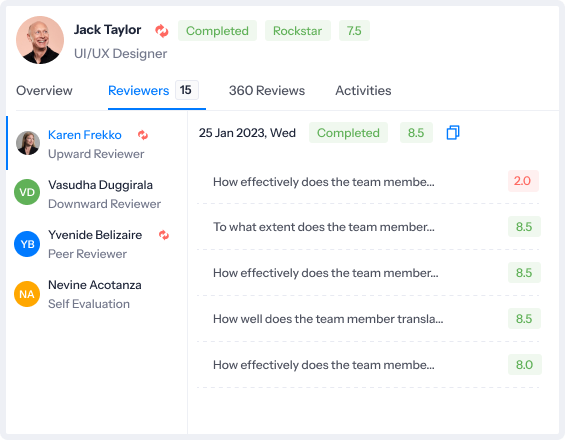Screen dimensions: 565x440
Task: Click Karen Frekko's avatar photo
Action: (x=28, y=143)
